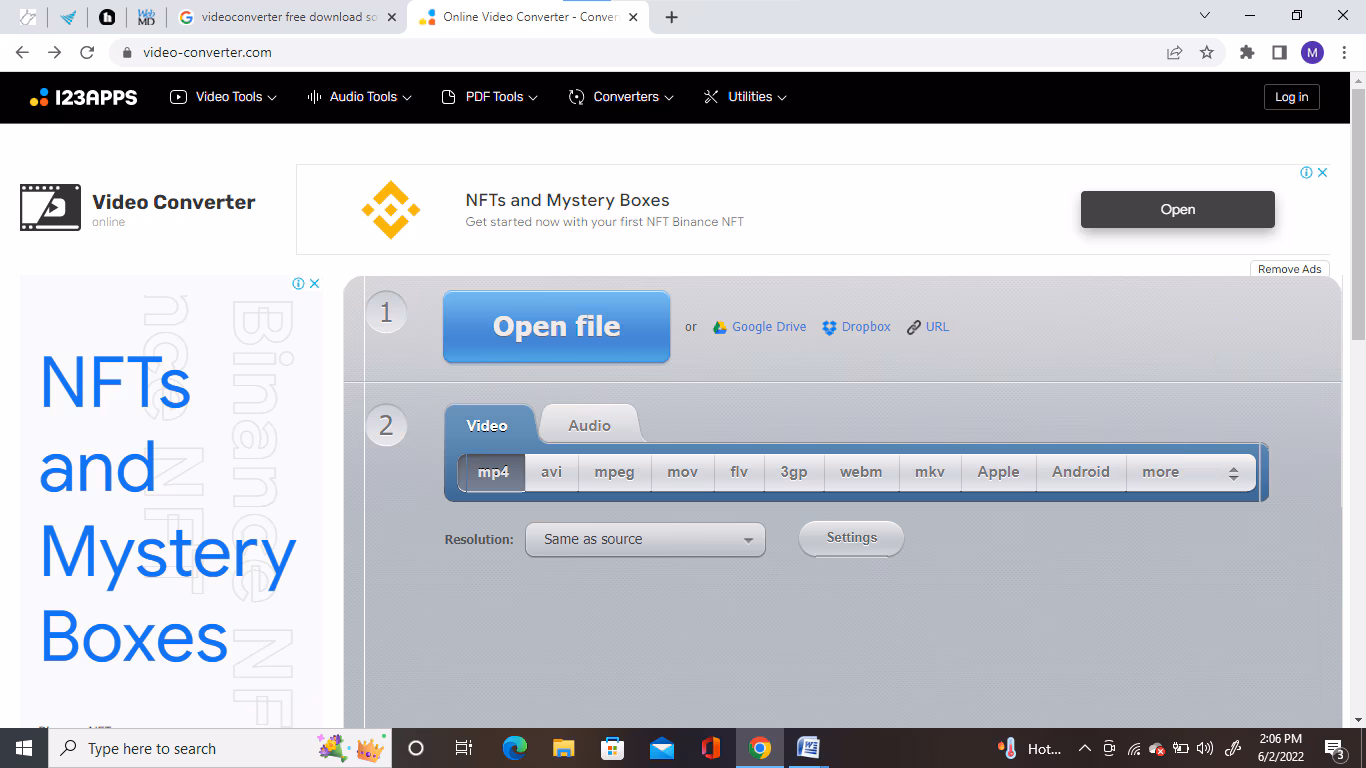This screenshot has width=1366, height=768.
Task: Expand the PDF Tools menu
Action: [490, 97]
